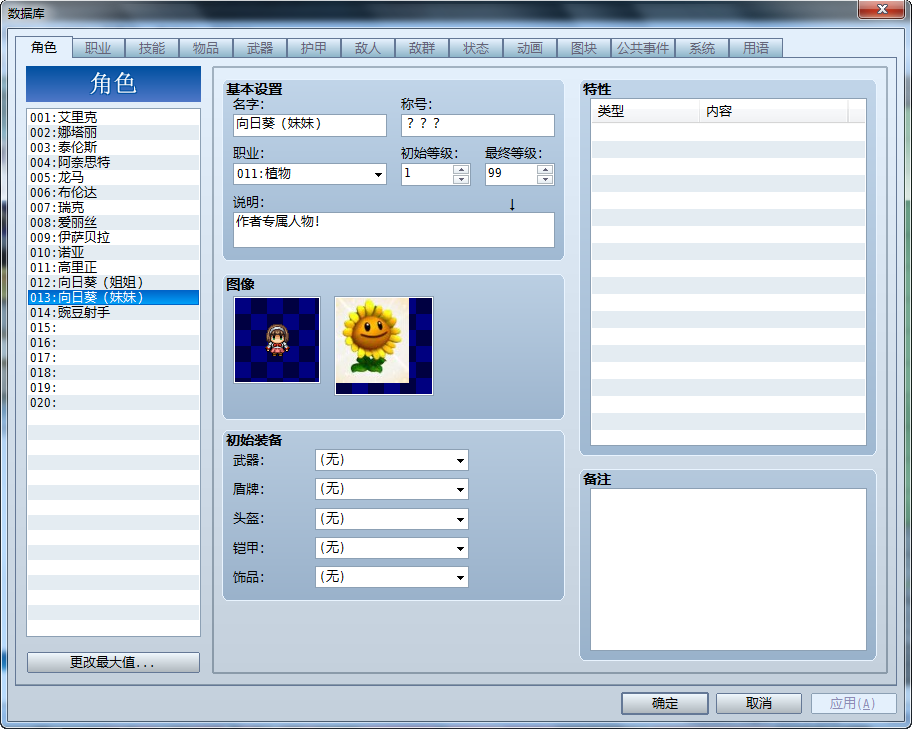
Task: Click the 名字 name input field
Action: coord(310,125)
